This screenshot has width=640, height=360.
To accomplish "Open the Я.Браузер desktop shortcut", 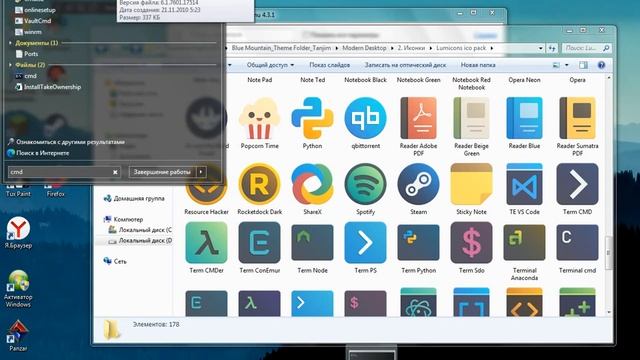I will [18, 233].
